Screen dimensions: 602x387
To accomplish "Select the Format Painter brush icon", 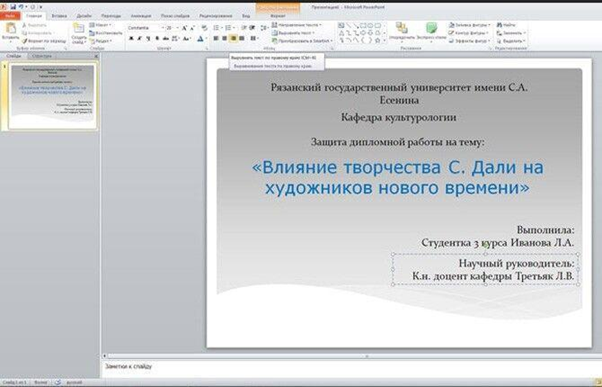I will tap(25, 41).
